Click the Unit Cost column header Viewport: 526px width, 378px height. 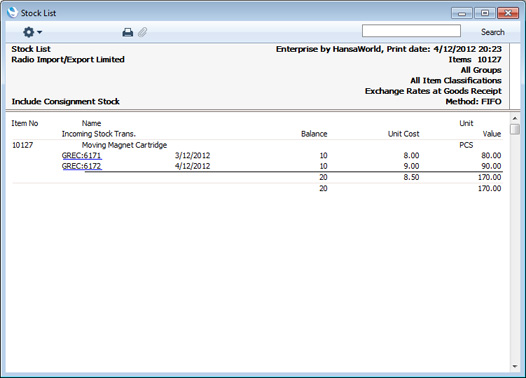pos(404,134)
